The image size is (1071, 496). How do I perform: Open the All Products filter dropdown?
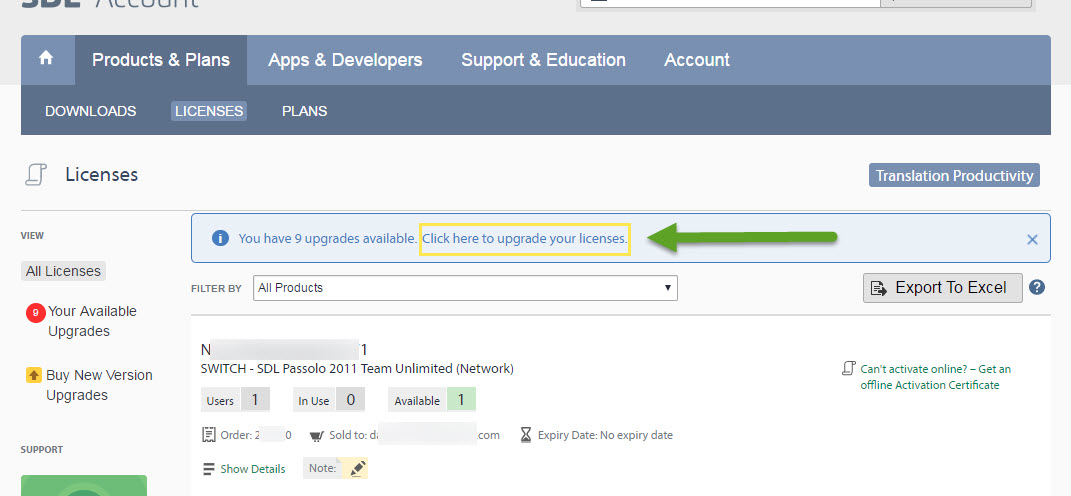[x=465, y=288]
